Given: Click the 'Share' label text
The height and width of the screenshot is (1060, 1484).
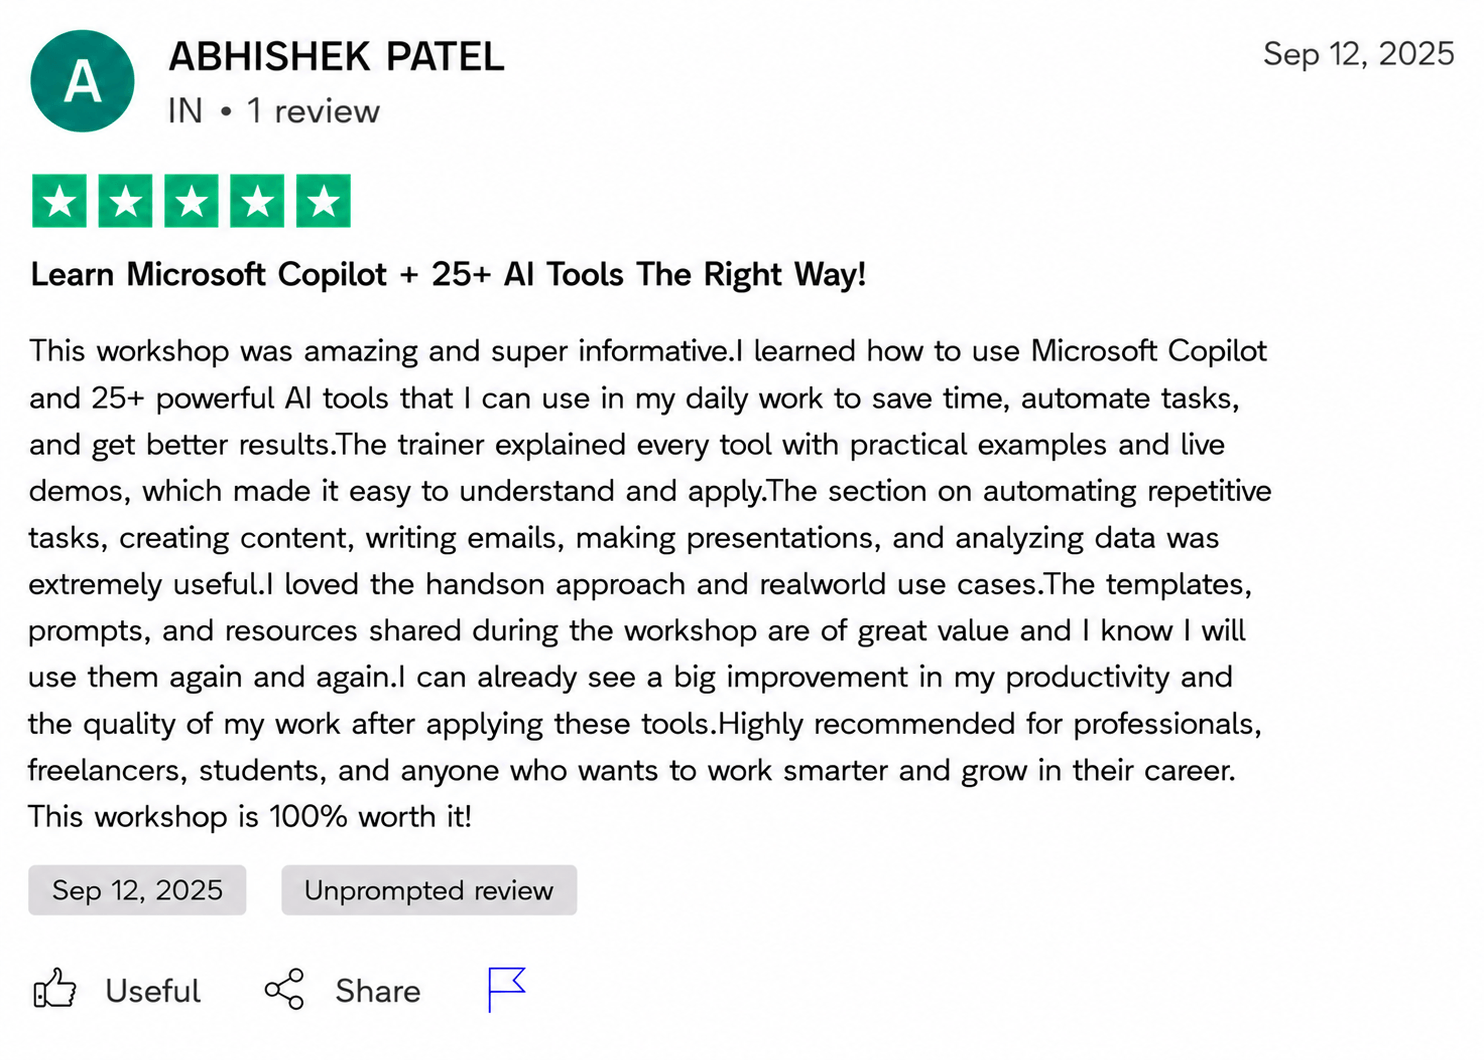Looking at the screenshot, I should point(378,991).
